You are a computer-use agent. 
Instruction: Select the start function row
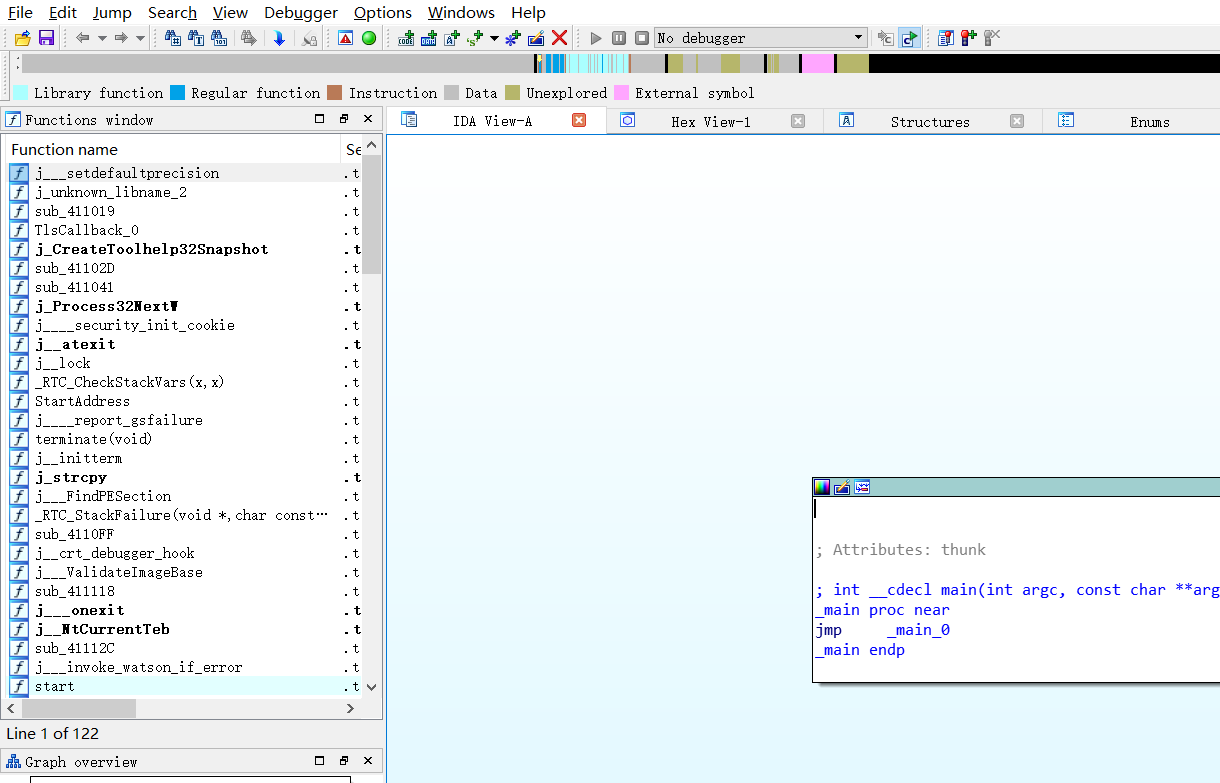[x=185, y=686]
